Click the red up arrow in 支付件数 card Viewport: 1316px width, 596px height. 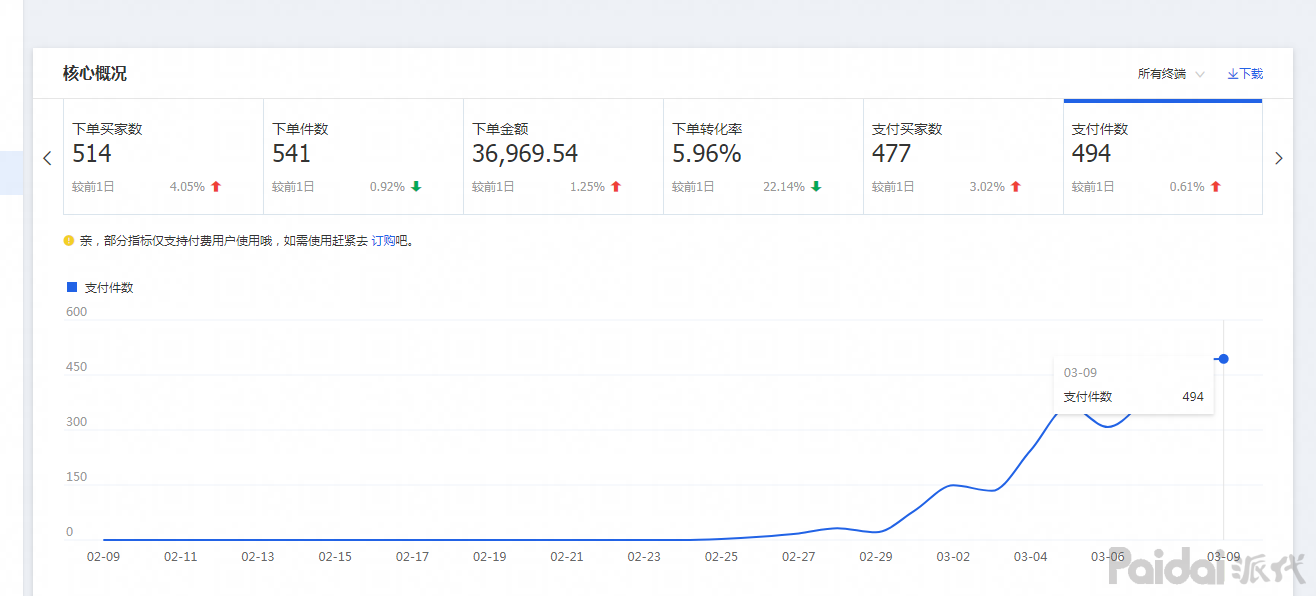[x=1216, y=187]
